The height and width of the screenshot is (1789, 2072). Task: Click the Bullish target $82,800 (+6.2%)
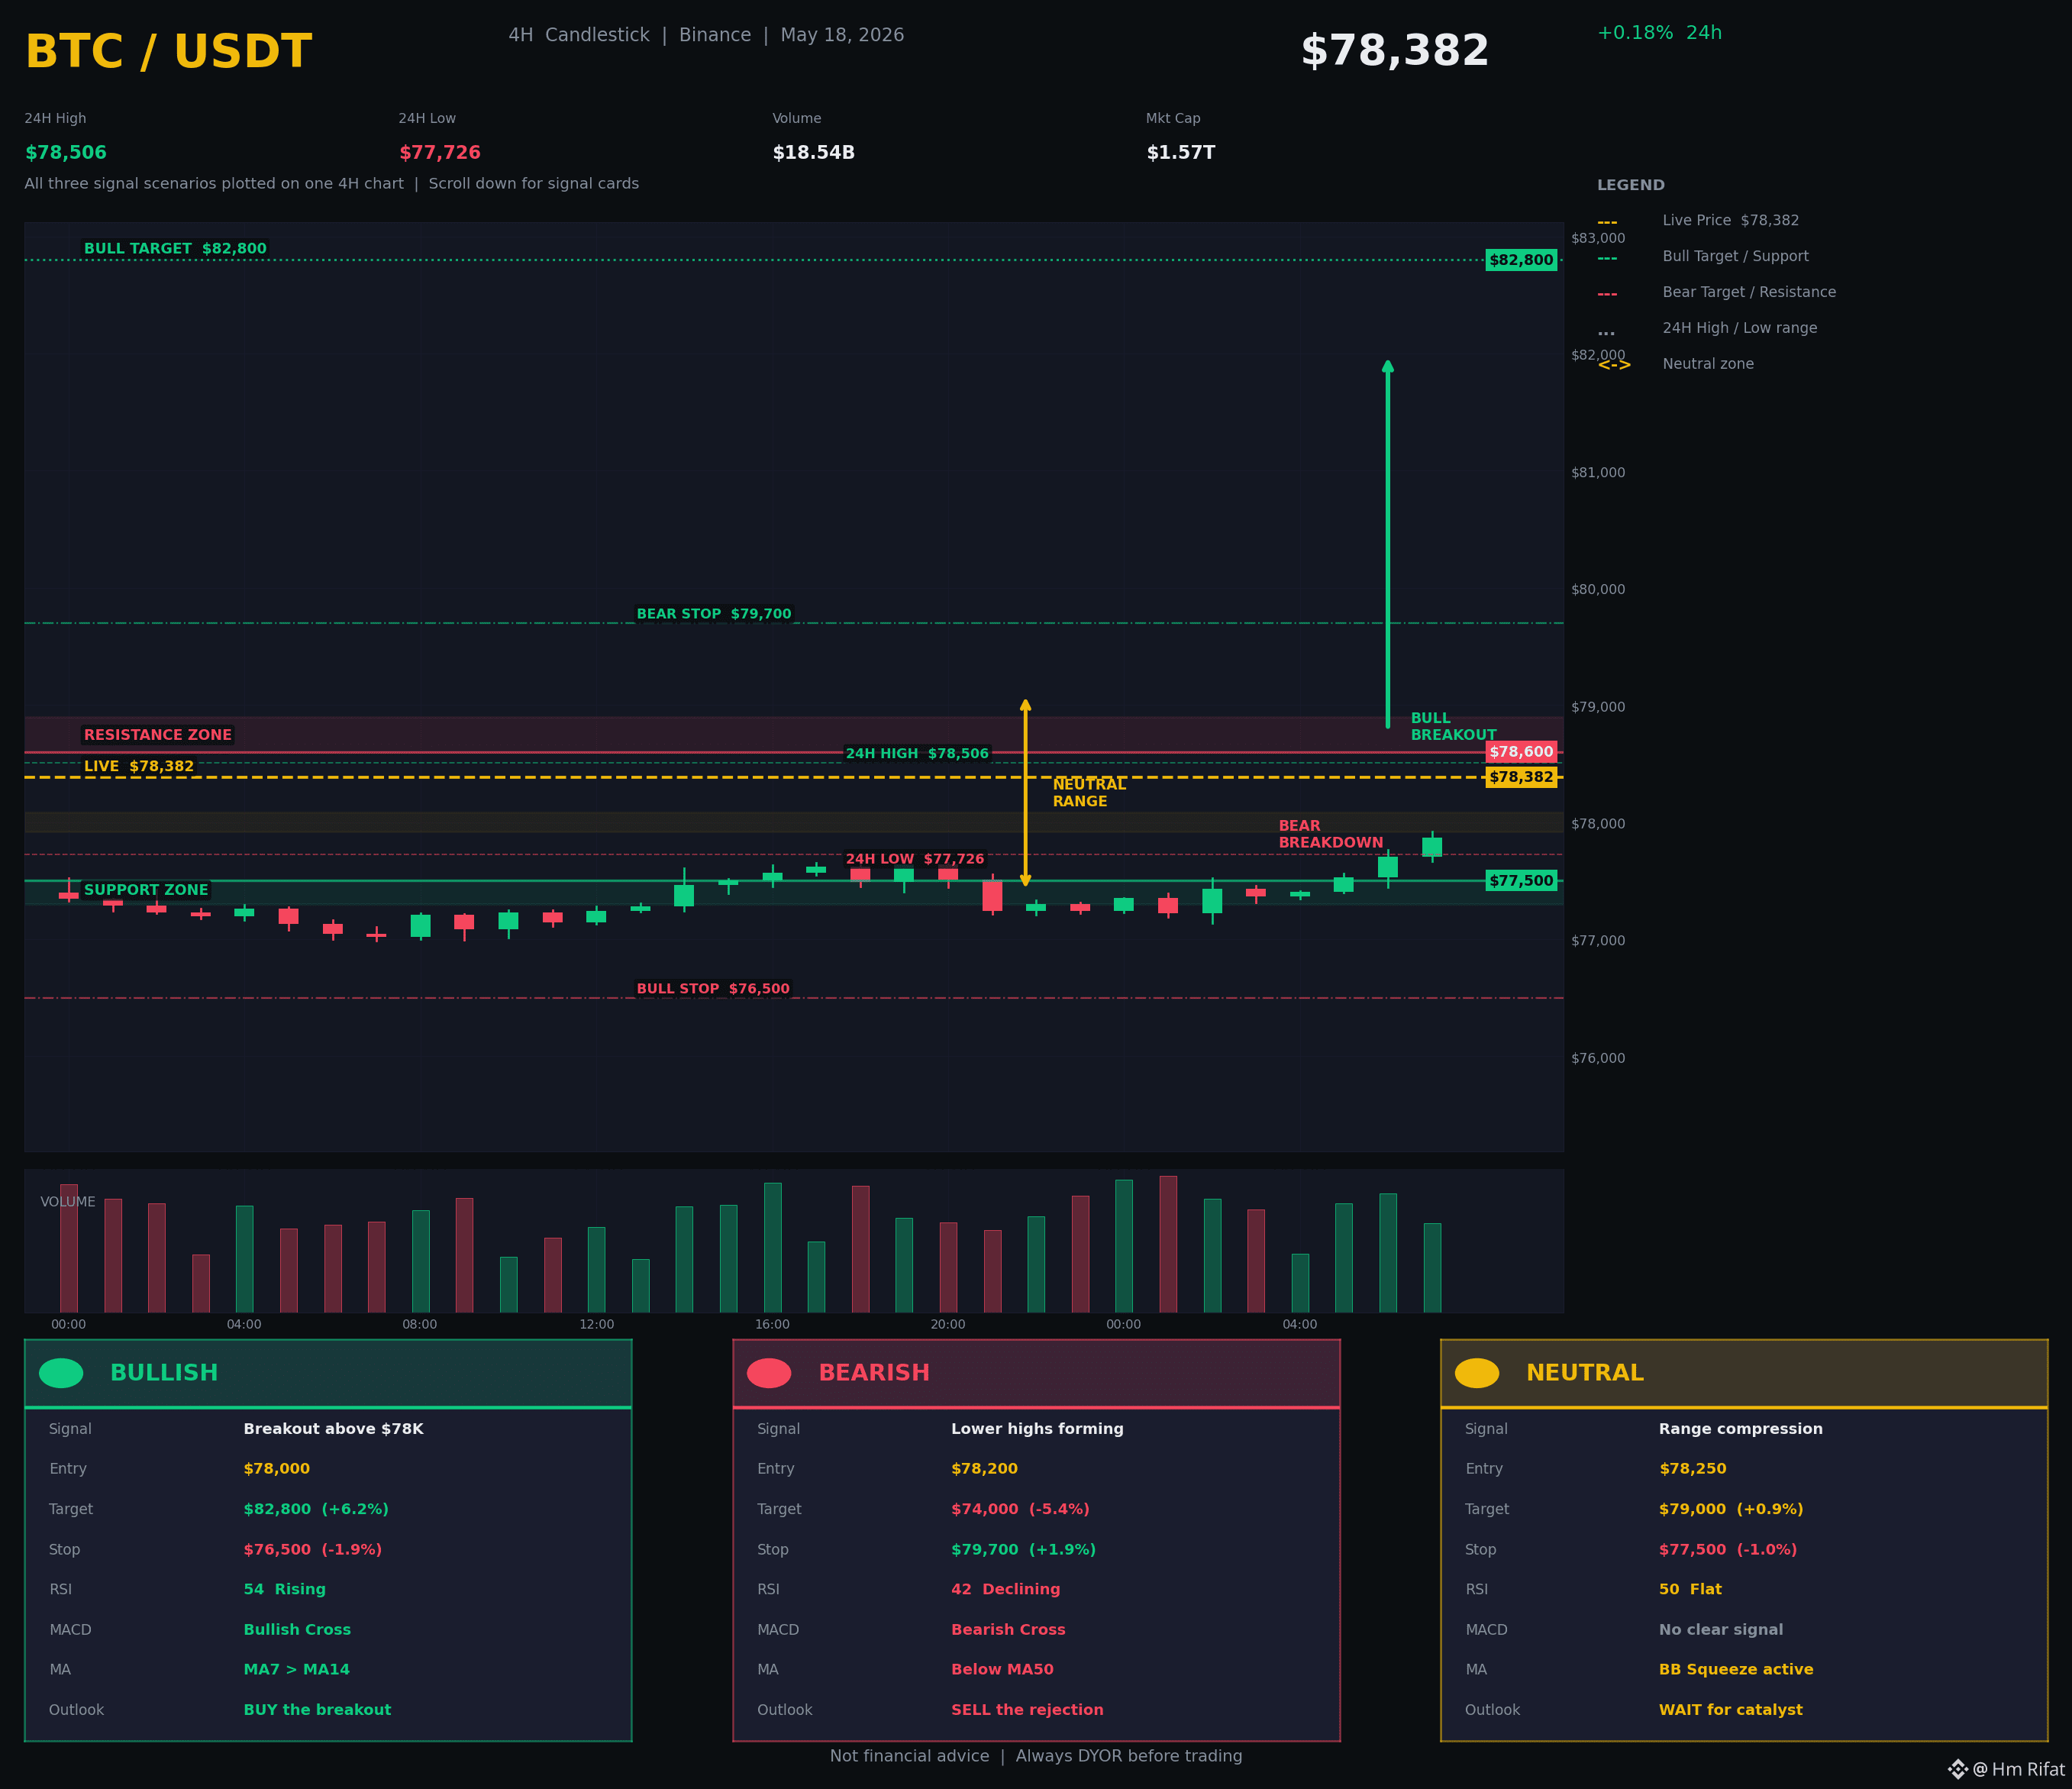click(316, 1509)
